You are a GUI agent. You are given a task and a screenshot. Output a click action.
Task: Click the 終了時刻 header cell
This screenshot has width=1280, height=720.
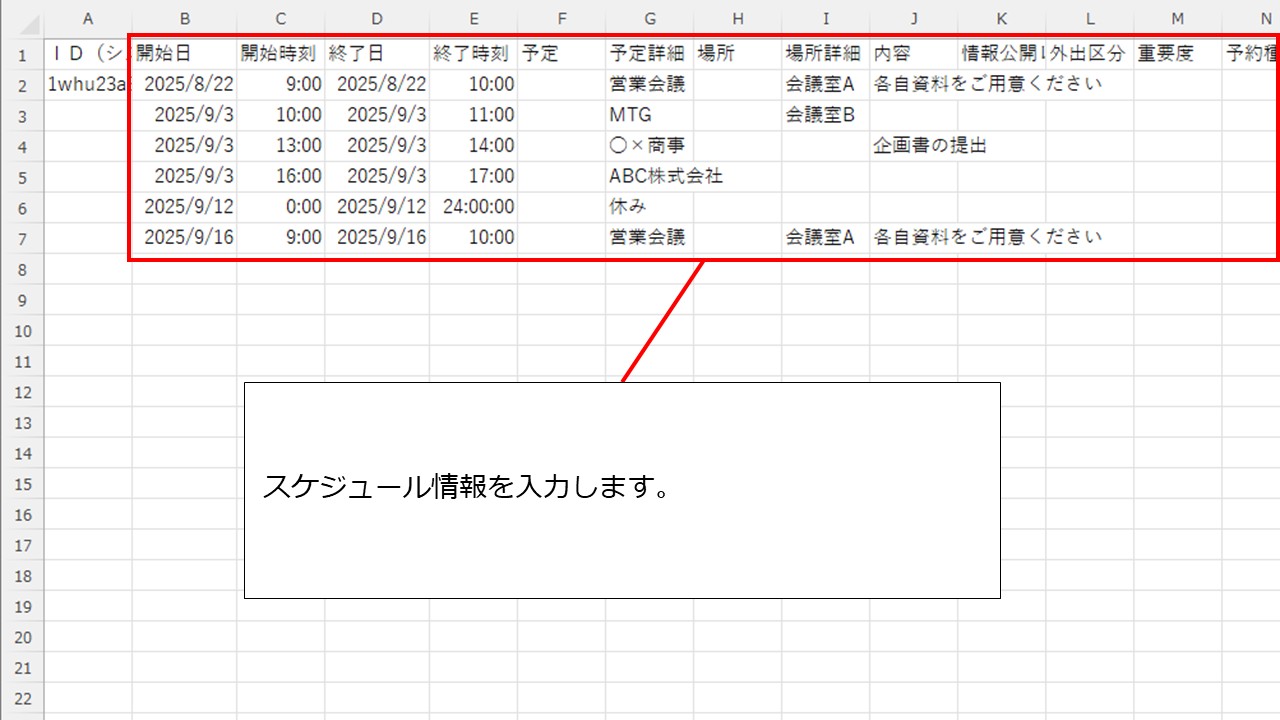click(474, 54)
